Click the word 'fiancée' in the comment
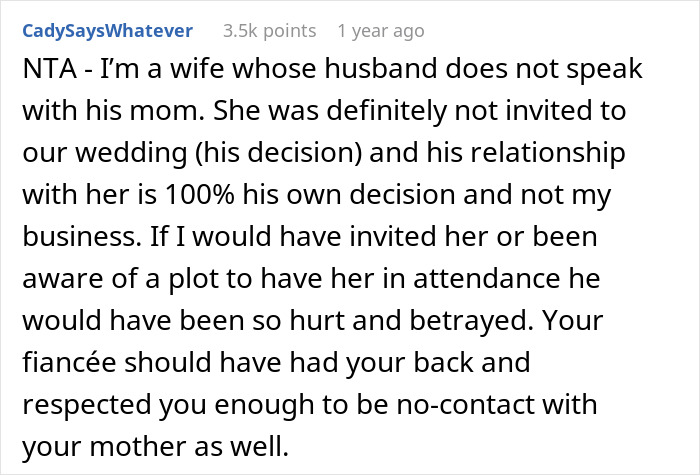 click(70, 362)
